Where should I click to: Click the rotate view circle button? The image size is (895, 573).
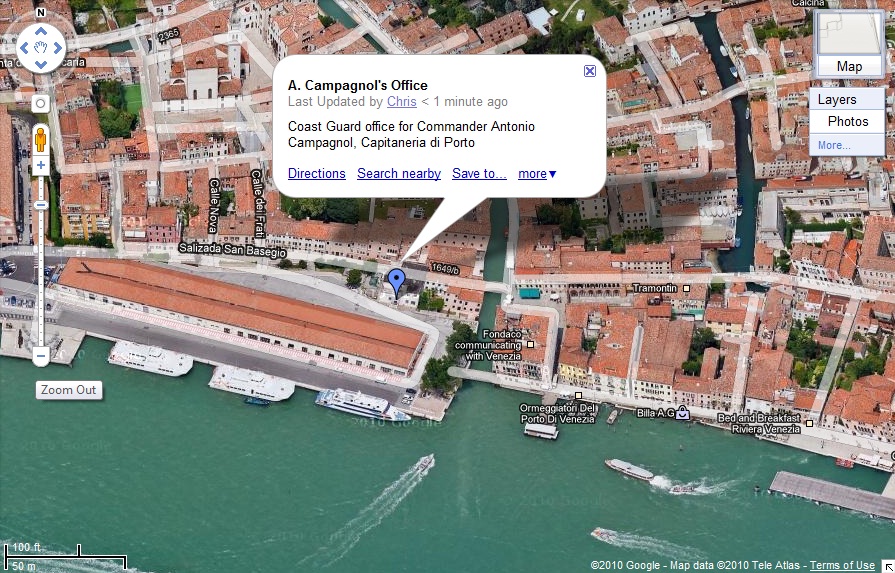(41, 104)
